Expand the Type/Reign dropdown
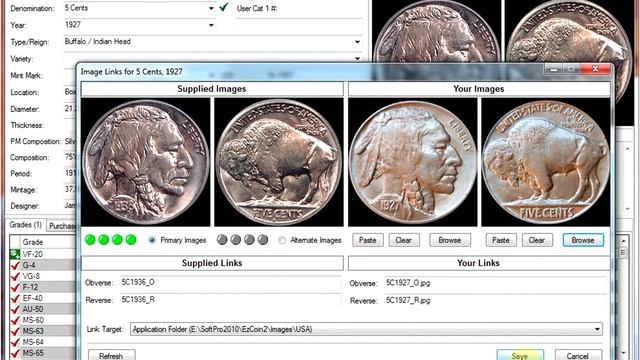 [x=357, y=42]
